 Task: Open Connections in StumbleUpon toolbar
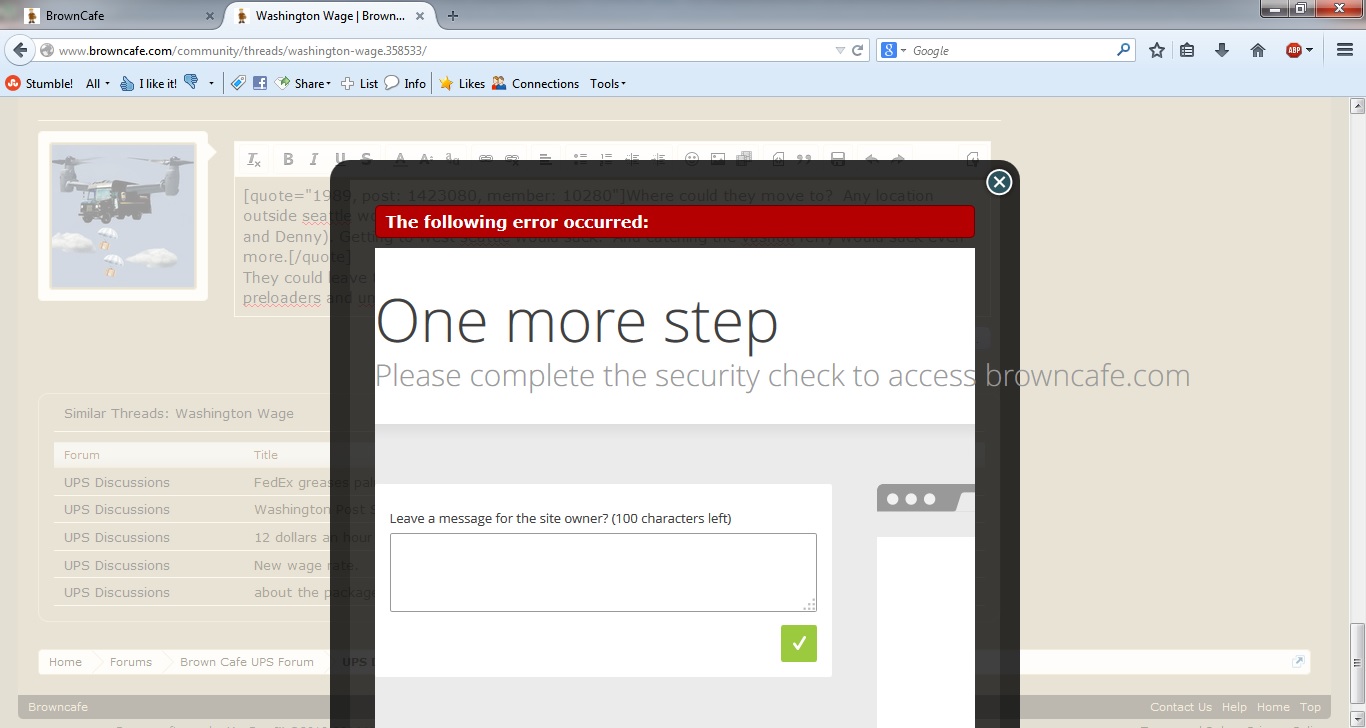[535, 84]
